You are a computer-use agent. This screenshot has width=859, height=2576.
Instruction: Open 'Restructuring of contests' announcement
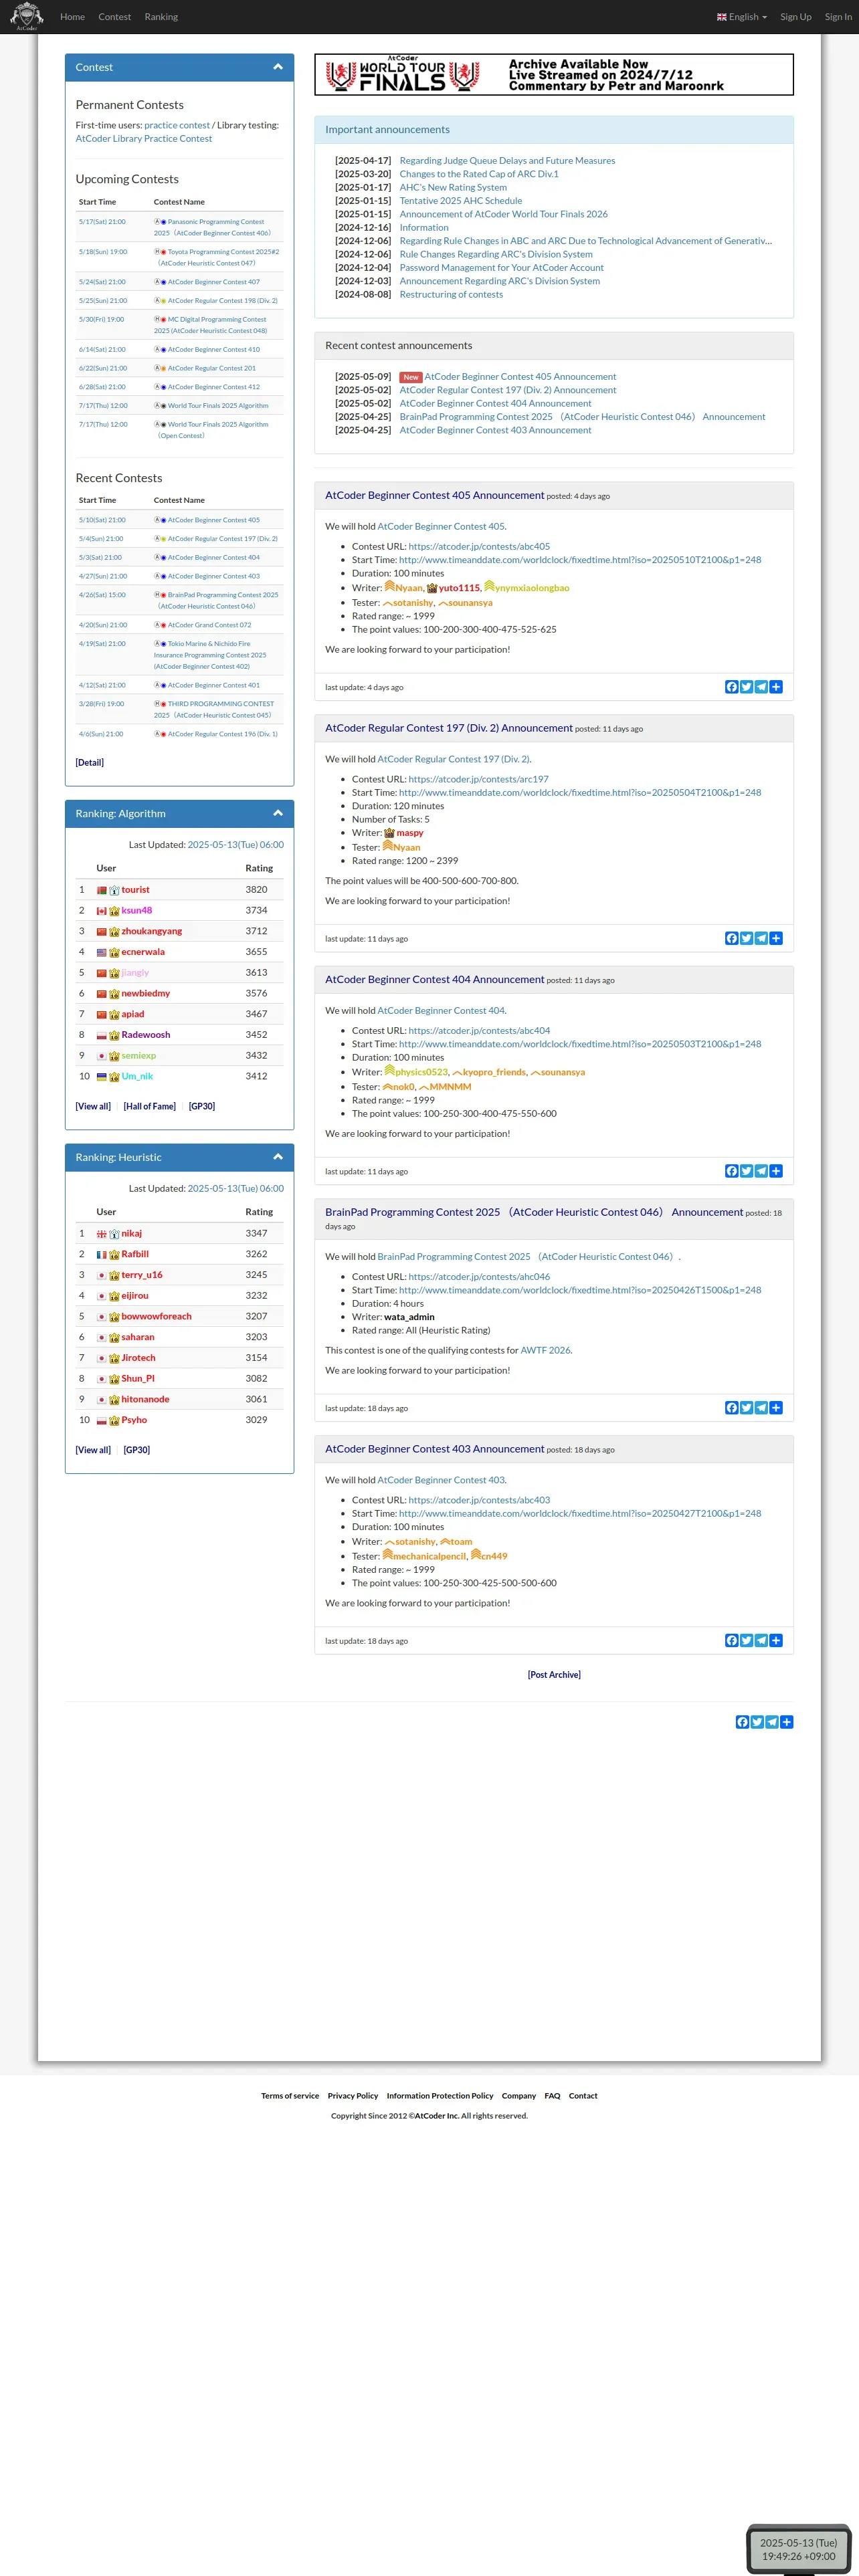[x=451, y=294]
